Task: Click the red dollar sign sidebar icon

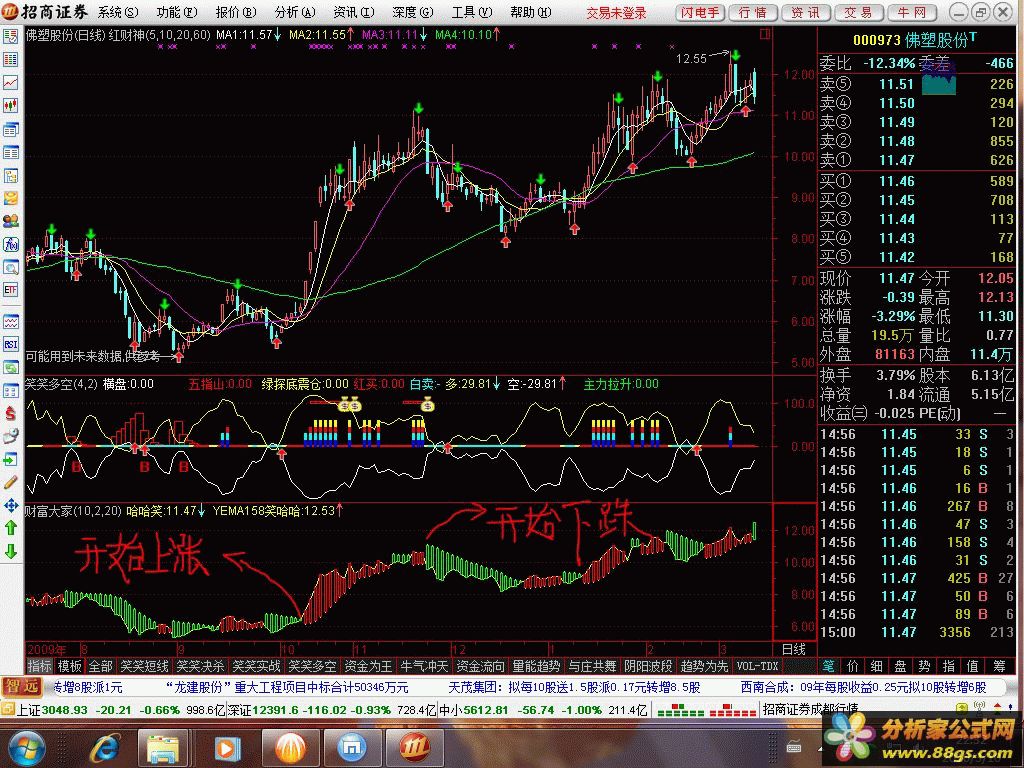Action: tap(10, 413)
